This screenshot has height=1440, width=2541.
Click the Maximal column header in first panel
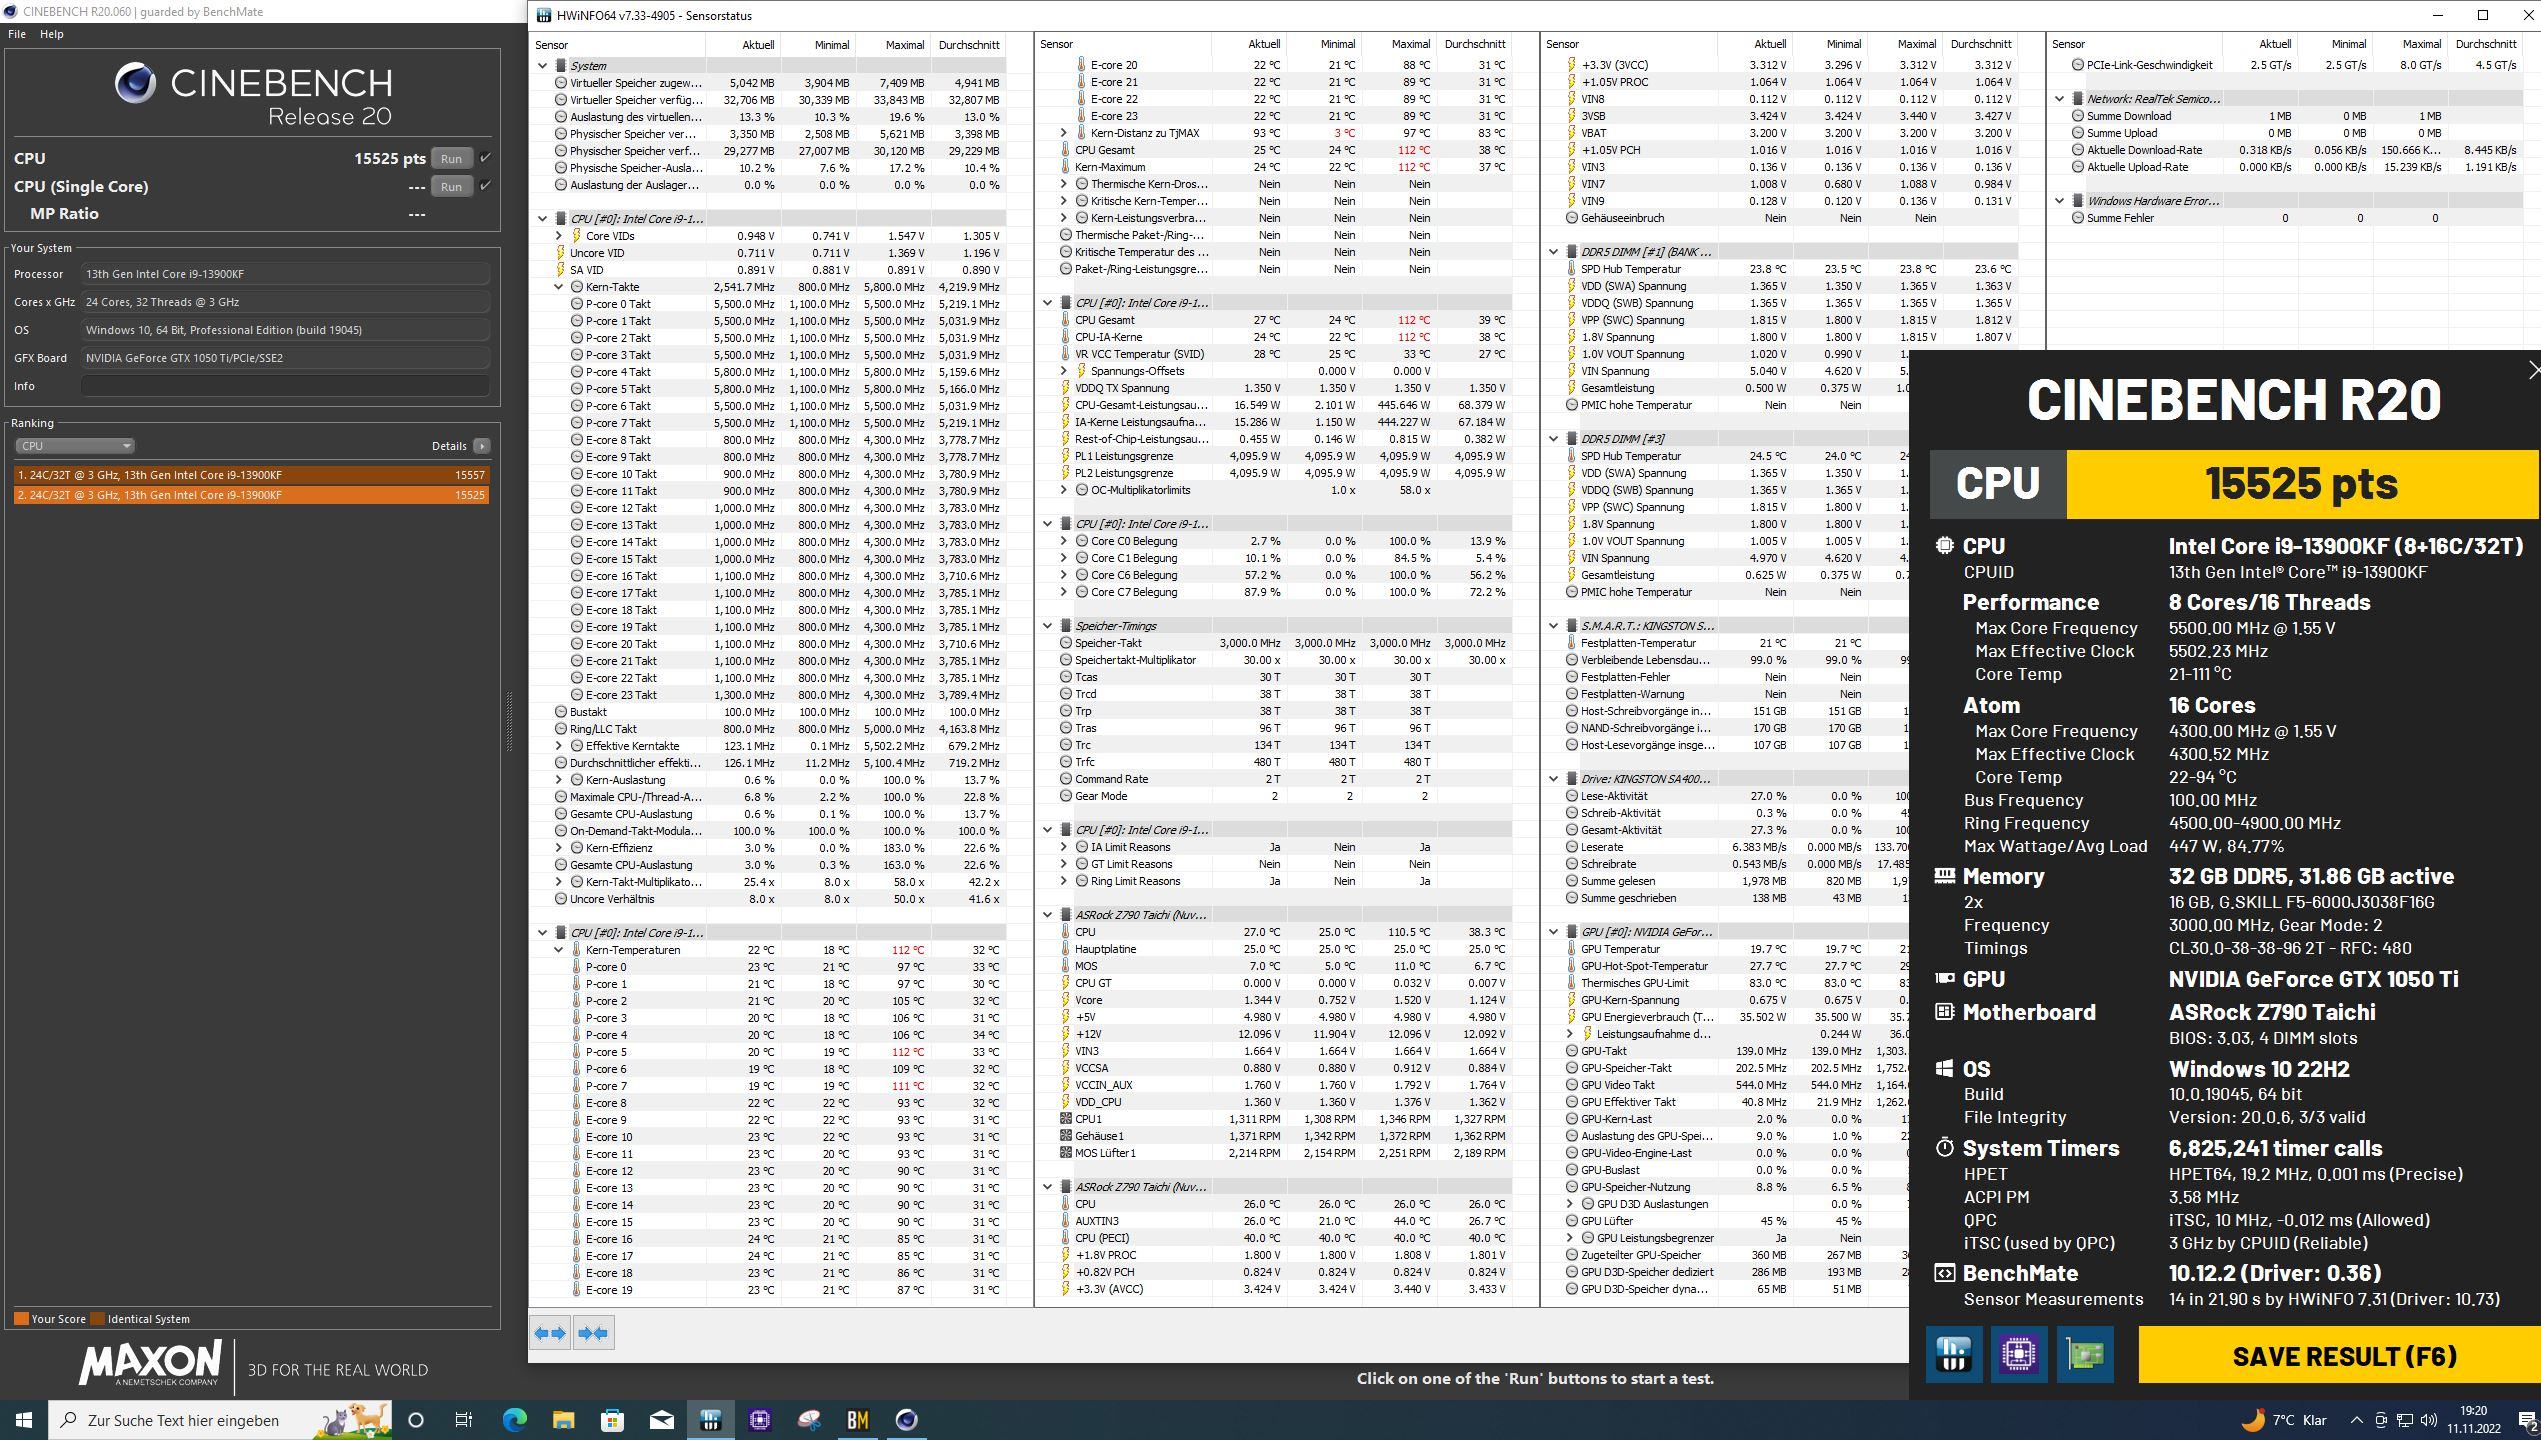tap(893, 45)
